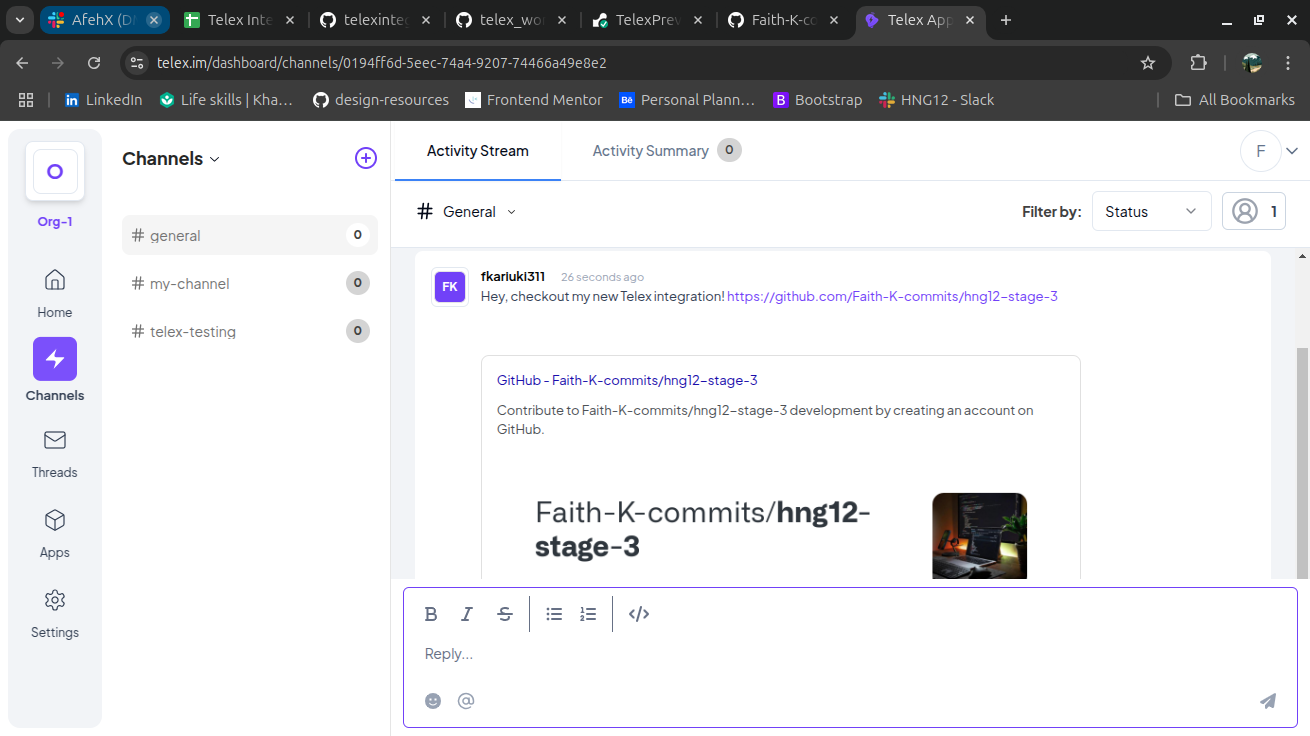View channel members count button
This screenshot has width=1310, height=736.
click(1254, 211)
